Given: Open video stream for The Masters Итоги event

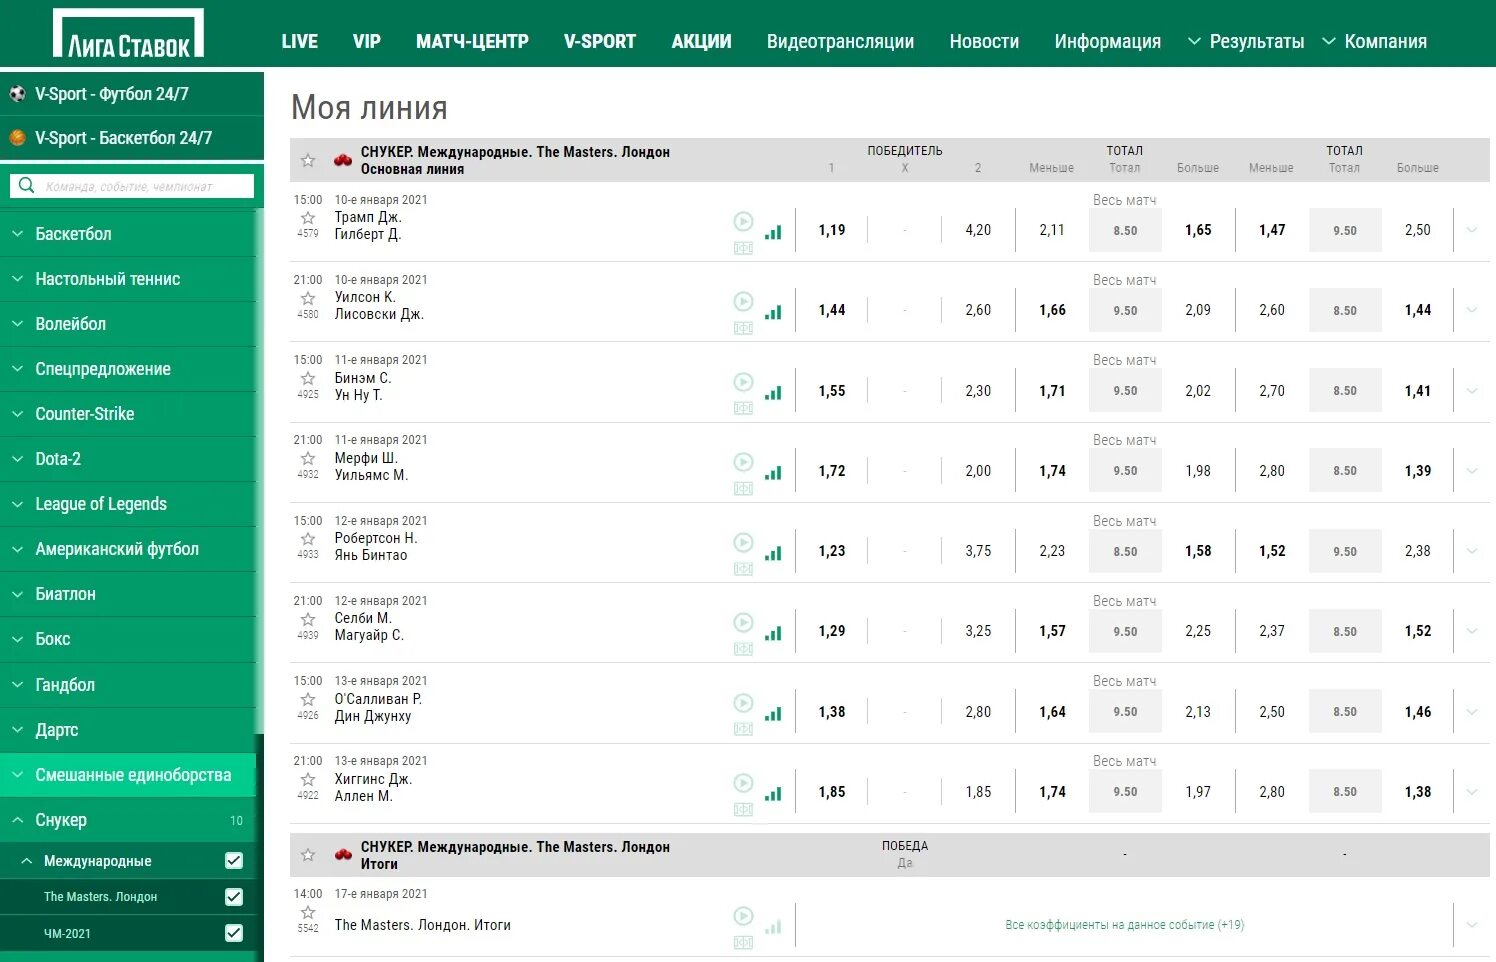Looking at the screenshot, I should 743,916.
